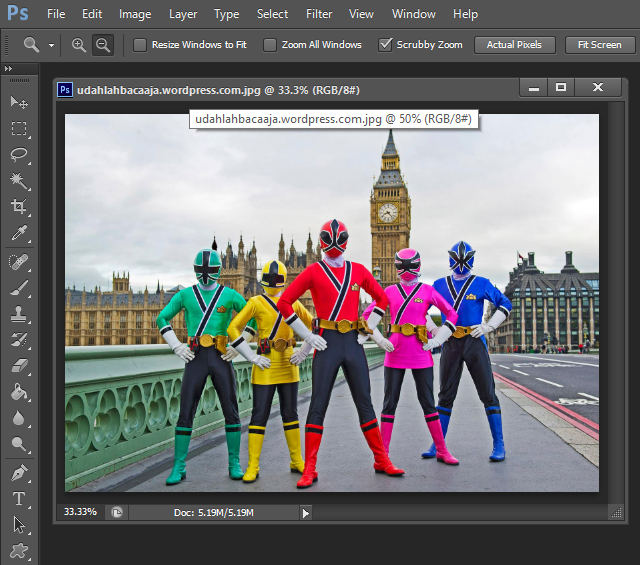The image size is (640, 565).
Task: Click the Zoom In mode icon
Action: (x=79, y=45)
